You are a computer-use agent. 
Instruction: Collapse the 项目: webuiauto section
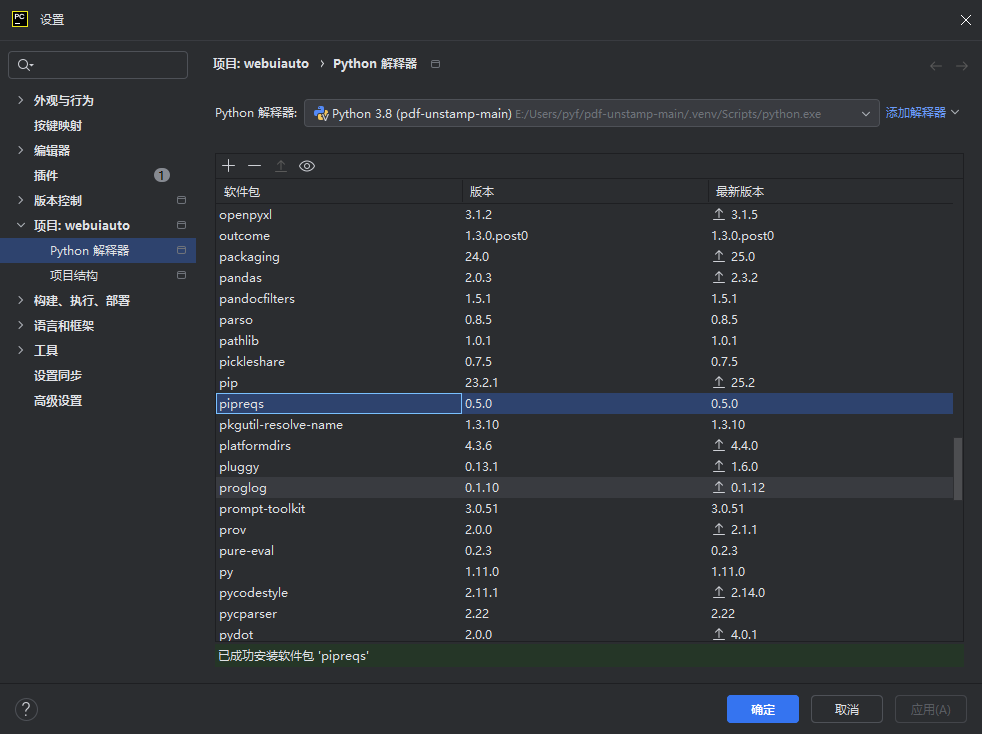[x=20, y=225]
